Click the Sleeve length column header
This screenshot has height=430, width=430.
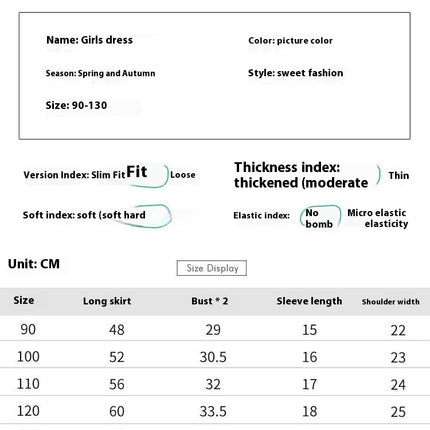309,301
